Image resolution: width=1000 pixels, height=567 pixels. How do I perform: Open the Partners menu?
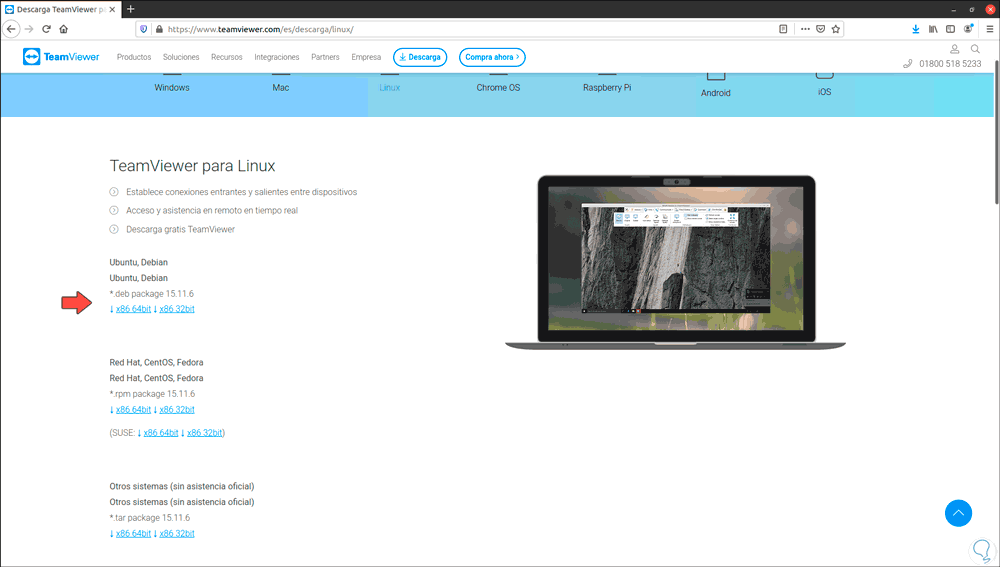tap(325, 57)
